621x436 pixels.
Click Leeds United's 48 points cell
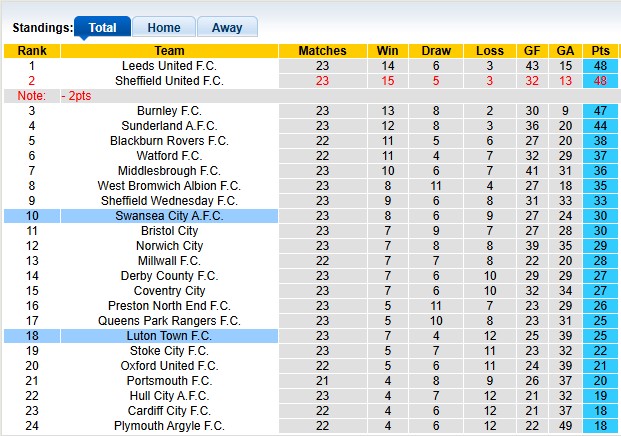600,66
